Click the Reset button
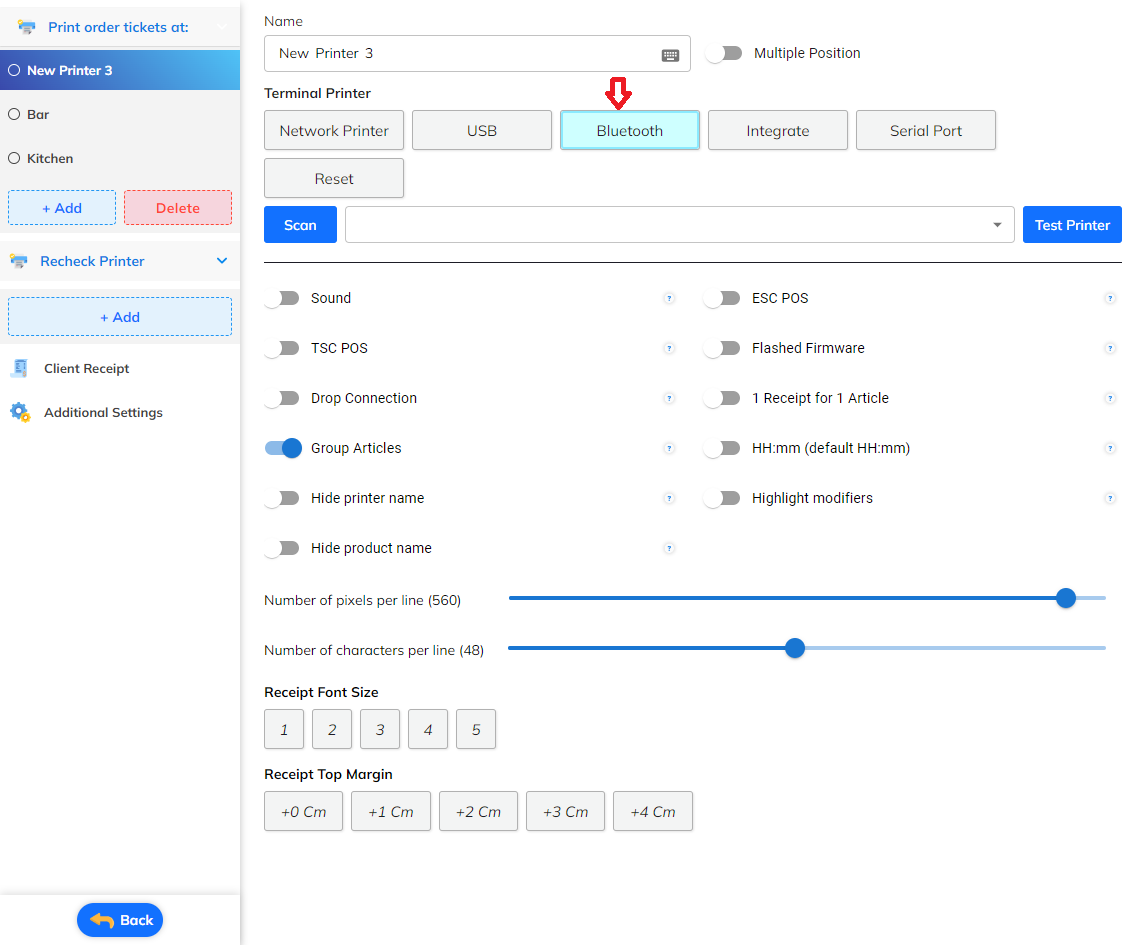This screenshot has height=945, width=1146. [334, 178]
